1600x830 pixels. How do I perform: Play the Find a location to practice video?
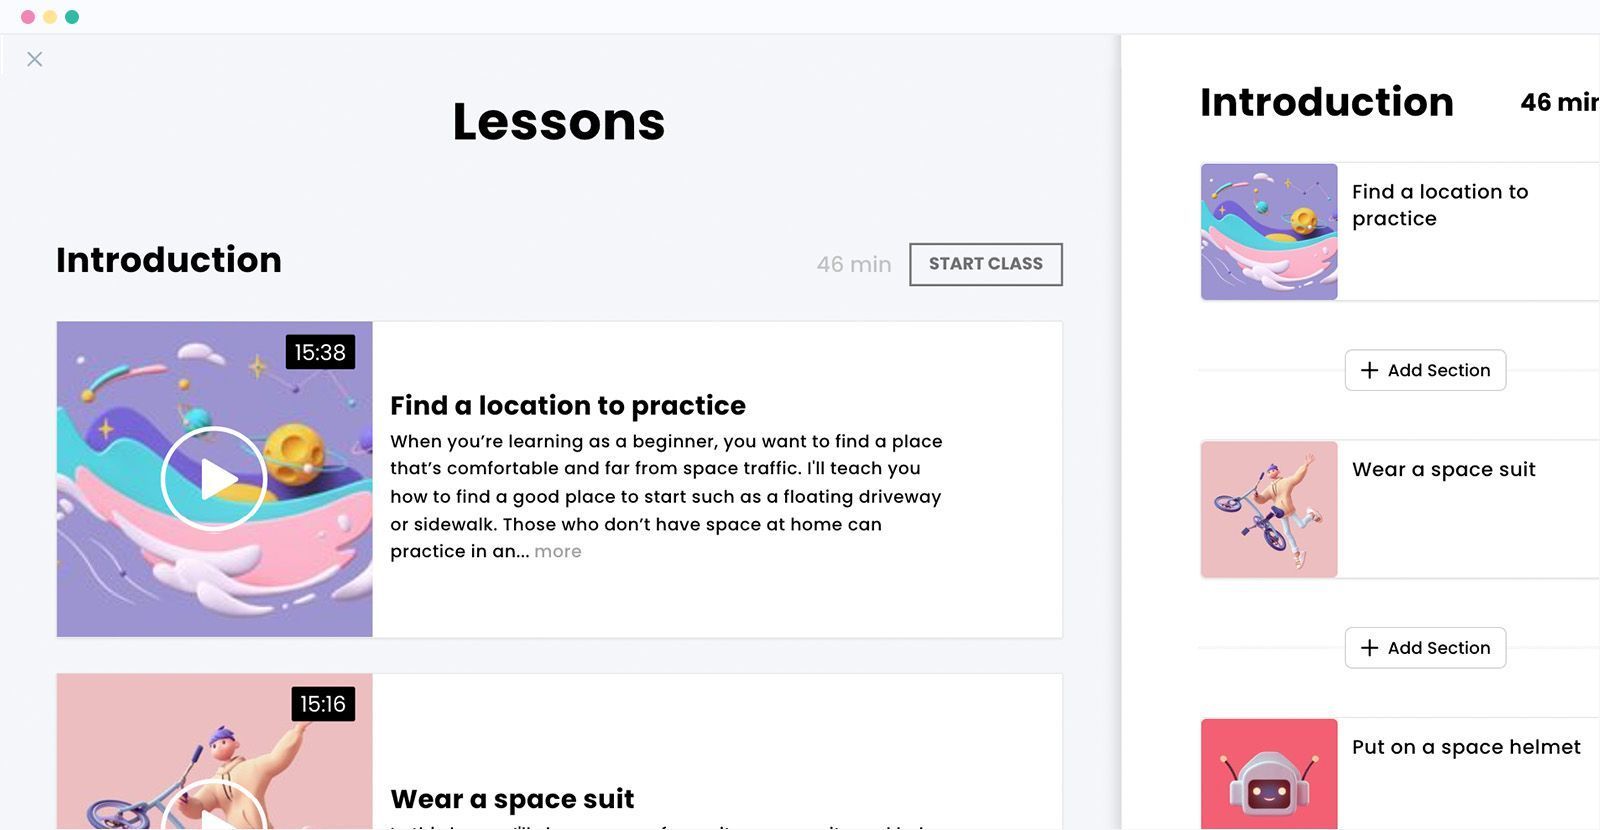coord(214,478)
